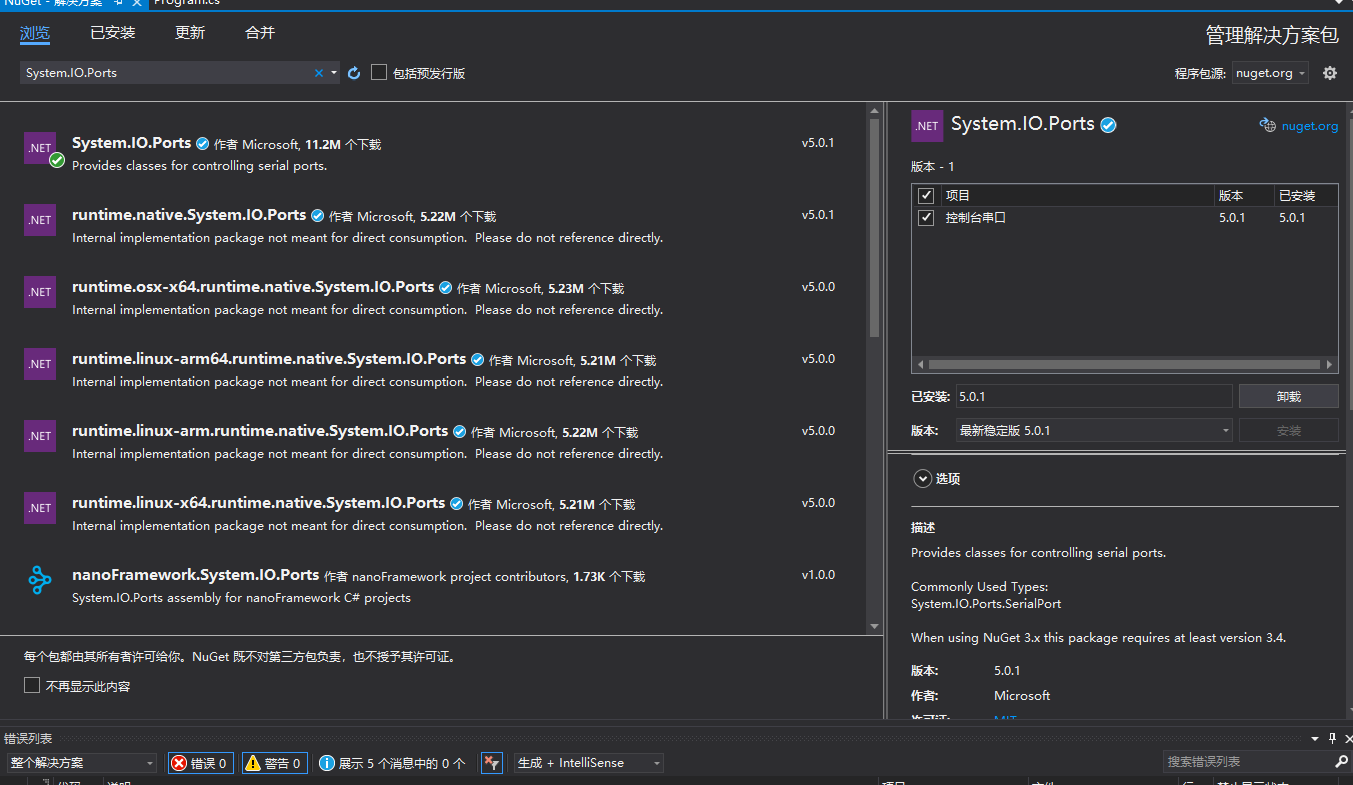
Task: Open the search box history dropdown arrow
Action: tap(334, 73)
